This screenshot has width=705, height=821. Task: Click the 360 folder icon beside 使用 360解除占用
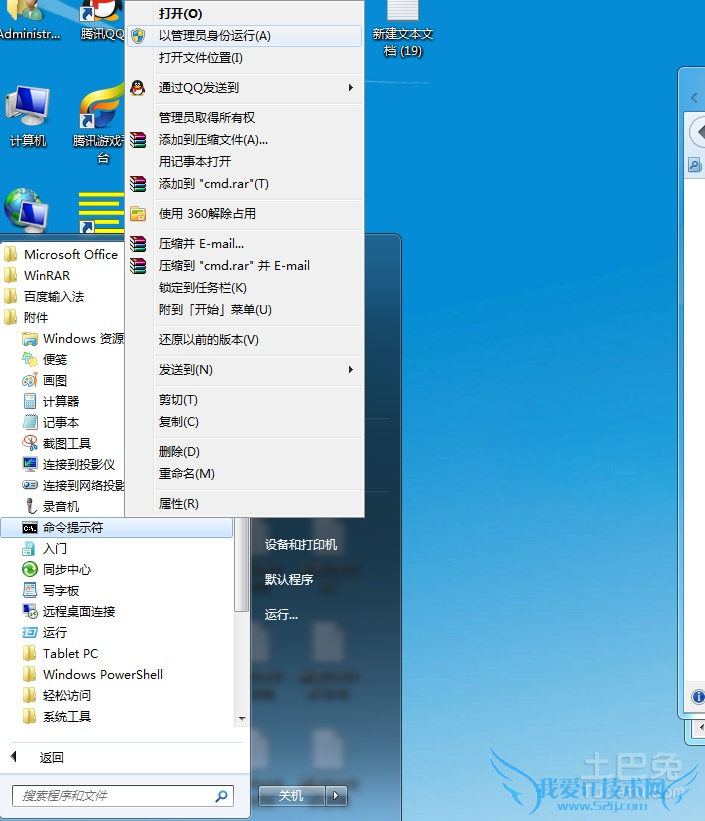point(138,214)
